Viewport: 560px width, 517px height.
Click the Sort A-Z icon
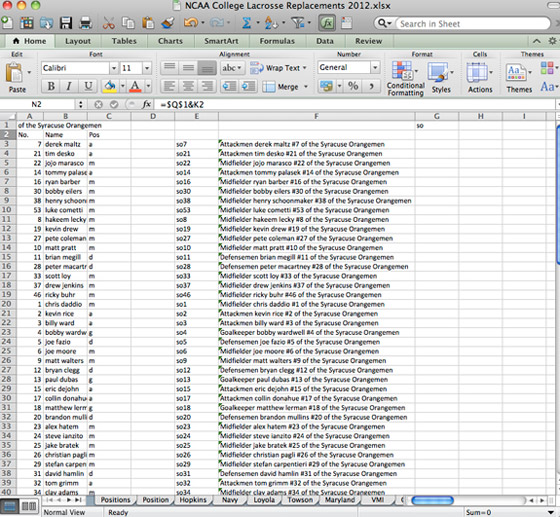271,23
